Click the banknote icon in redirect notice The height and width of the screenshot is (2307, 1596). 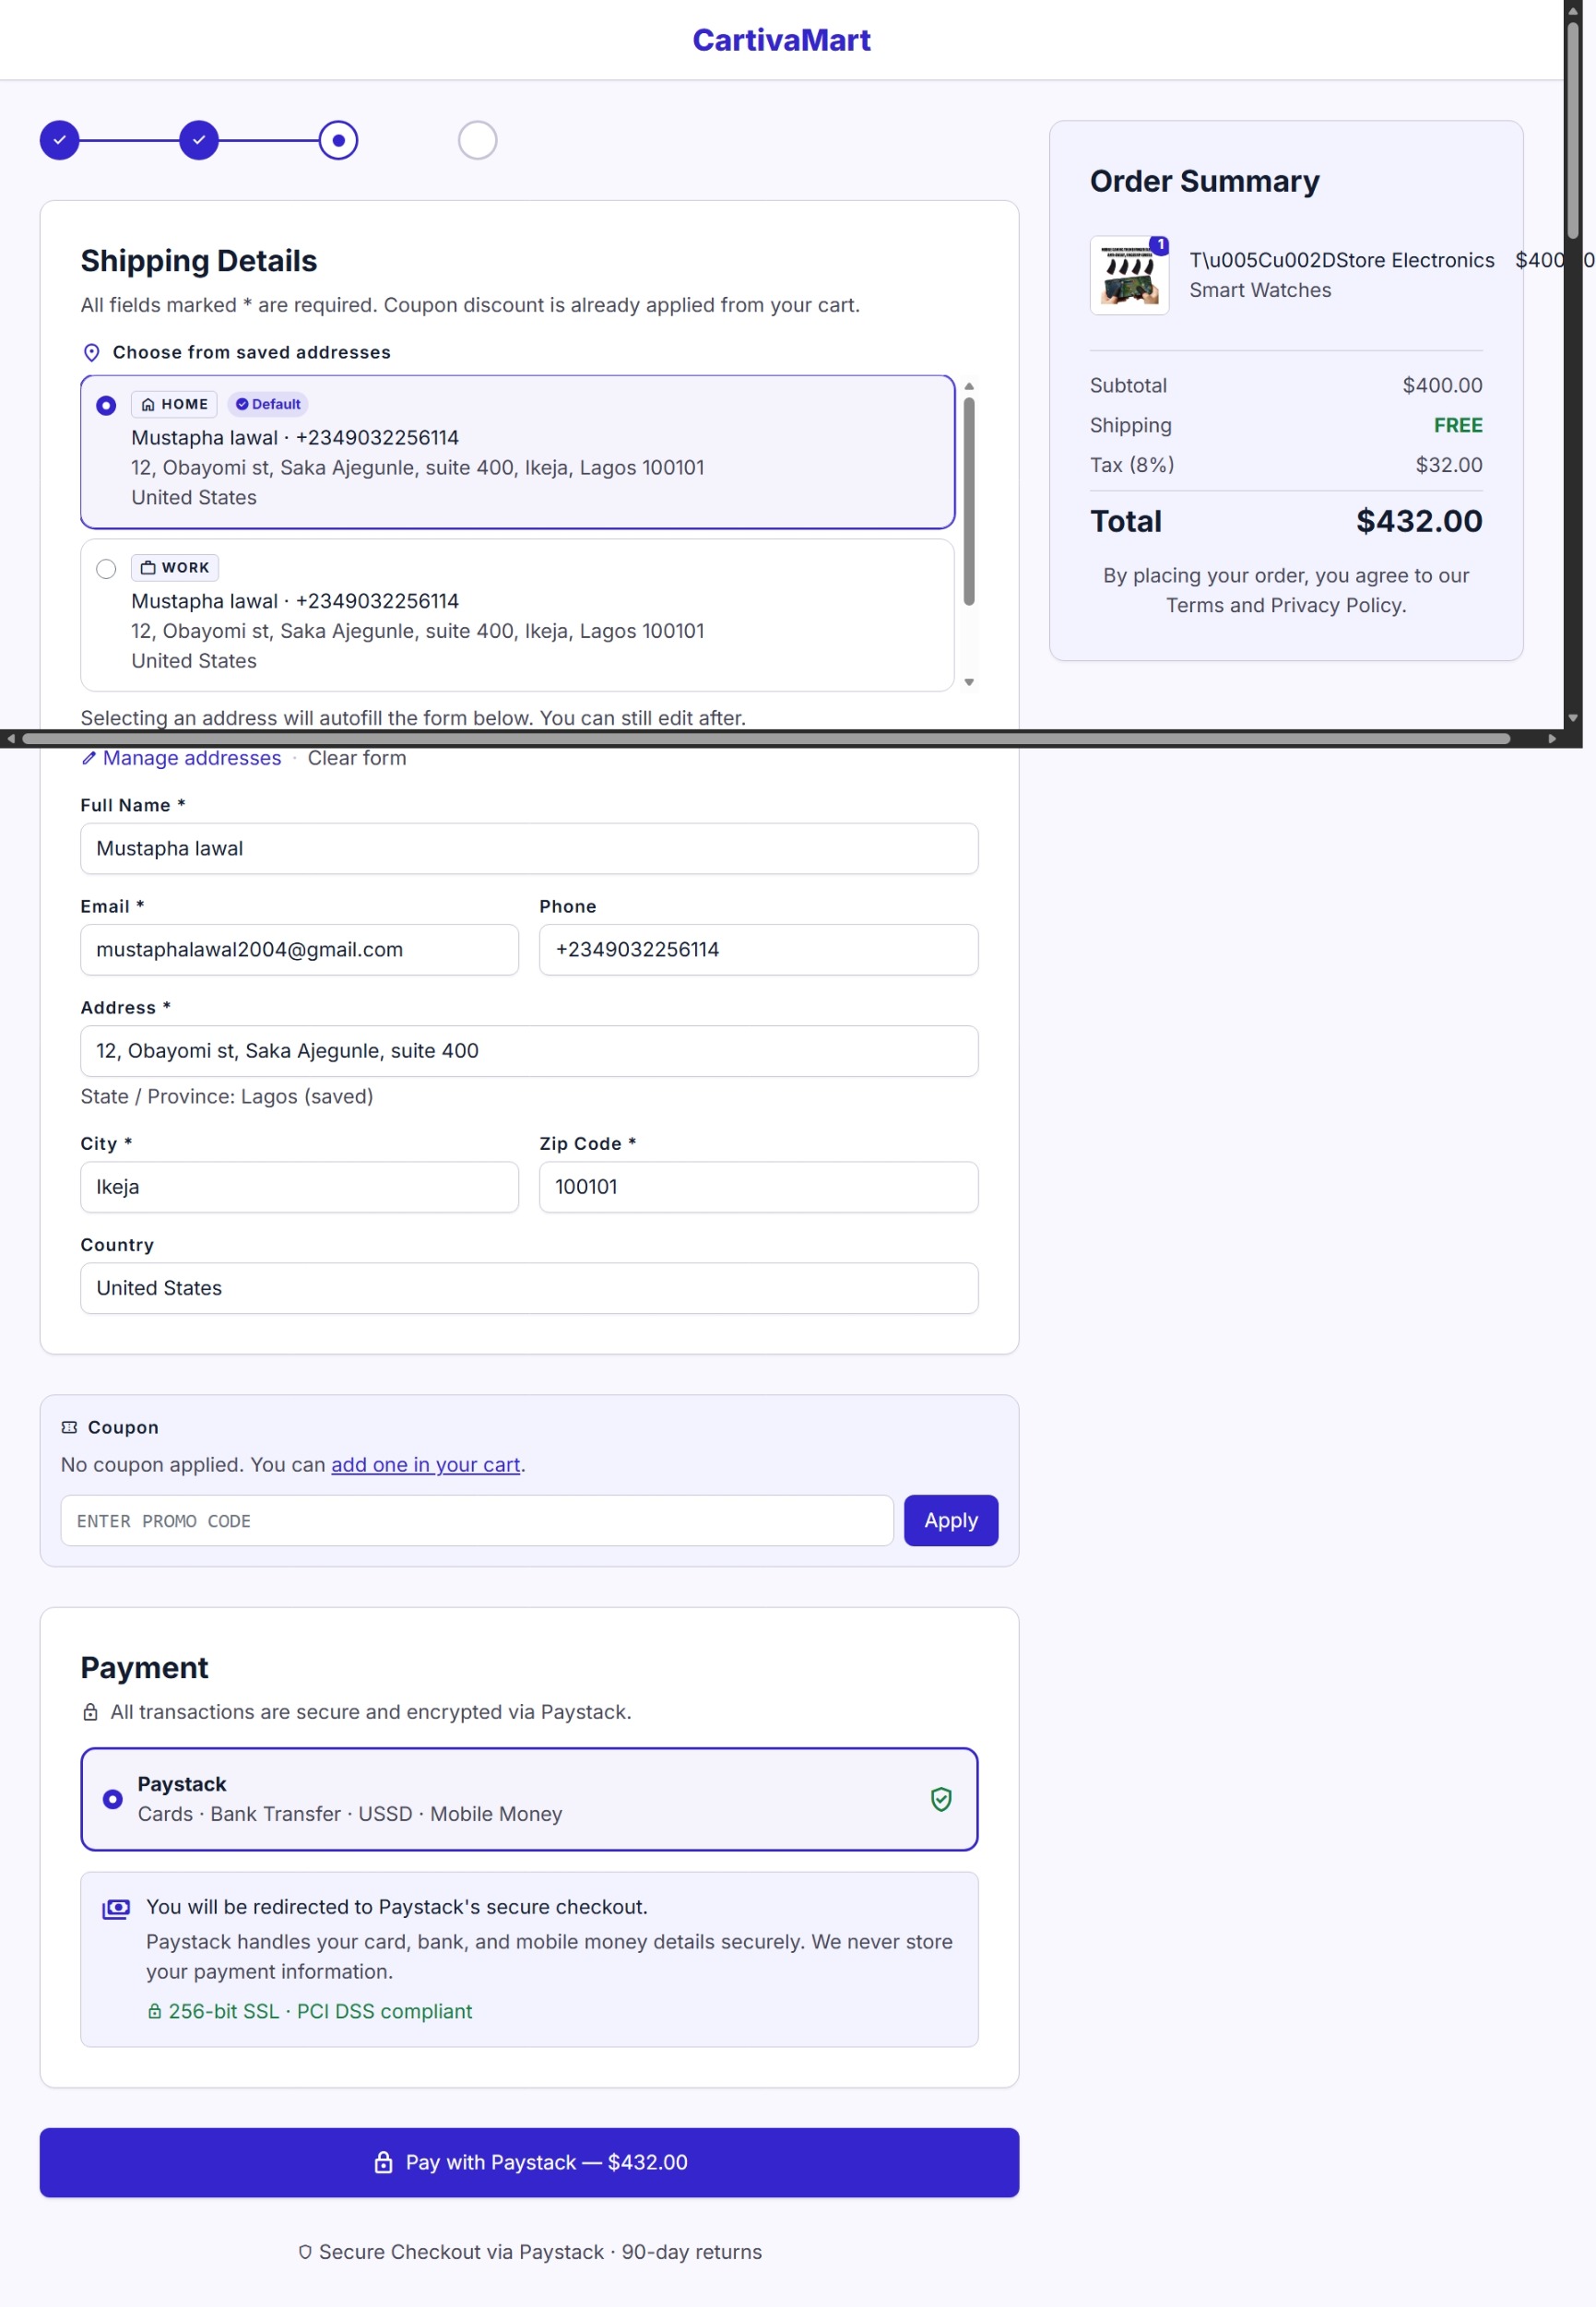tap(116, 1909)
